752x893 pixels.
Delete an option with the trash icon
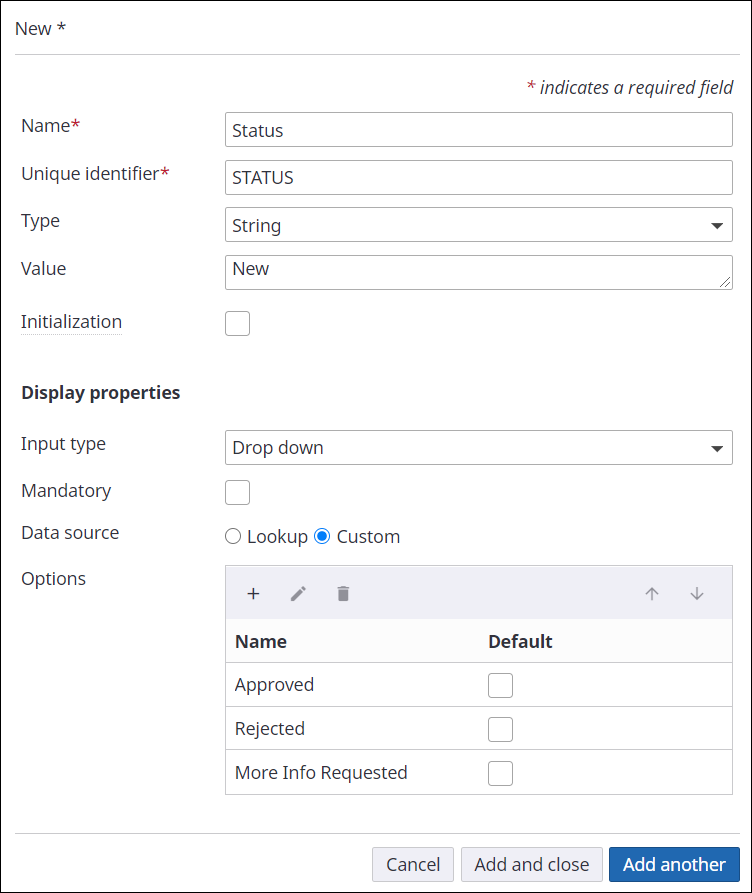[x=343, y=593]
